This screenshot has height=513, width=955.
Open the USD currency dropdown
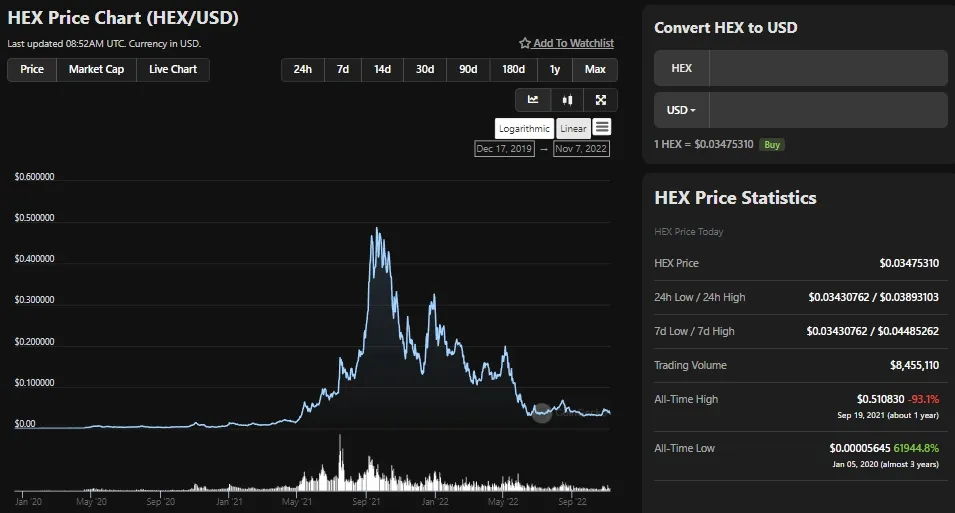(x=681, y=110)
